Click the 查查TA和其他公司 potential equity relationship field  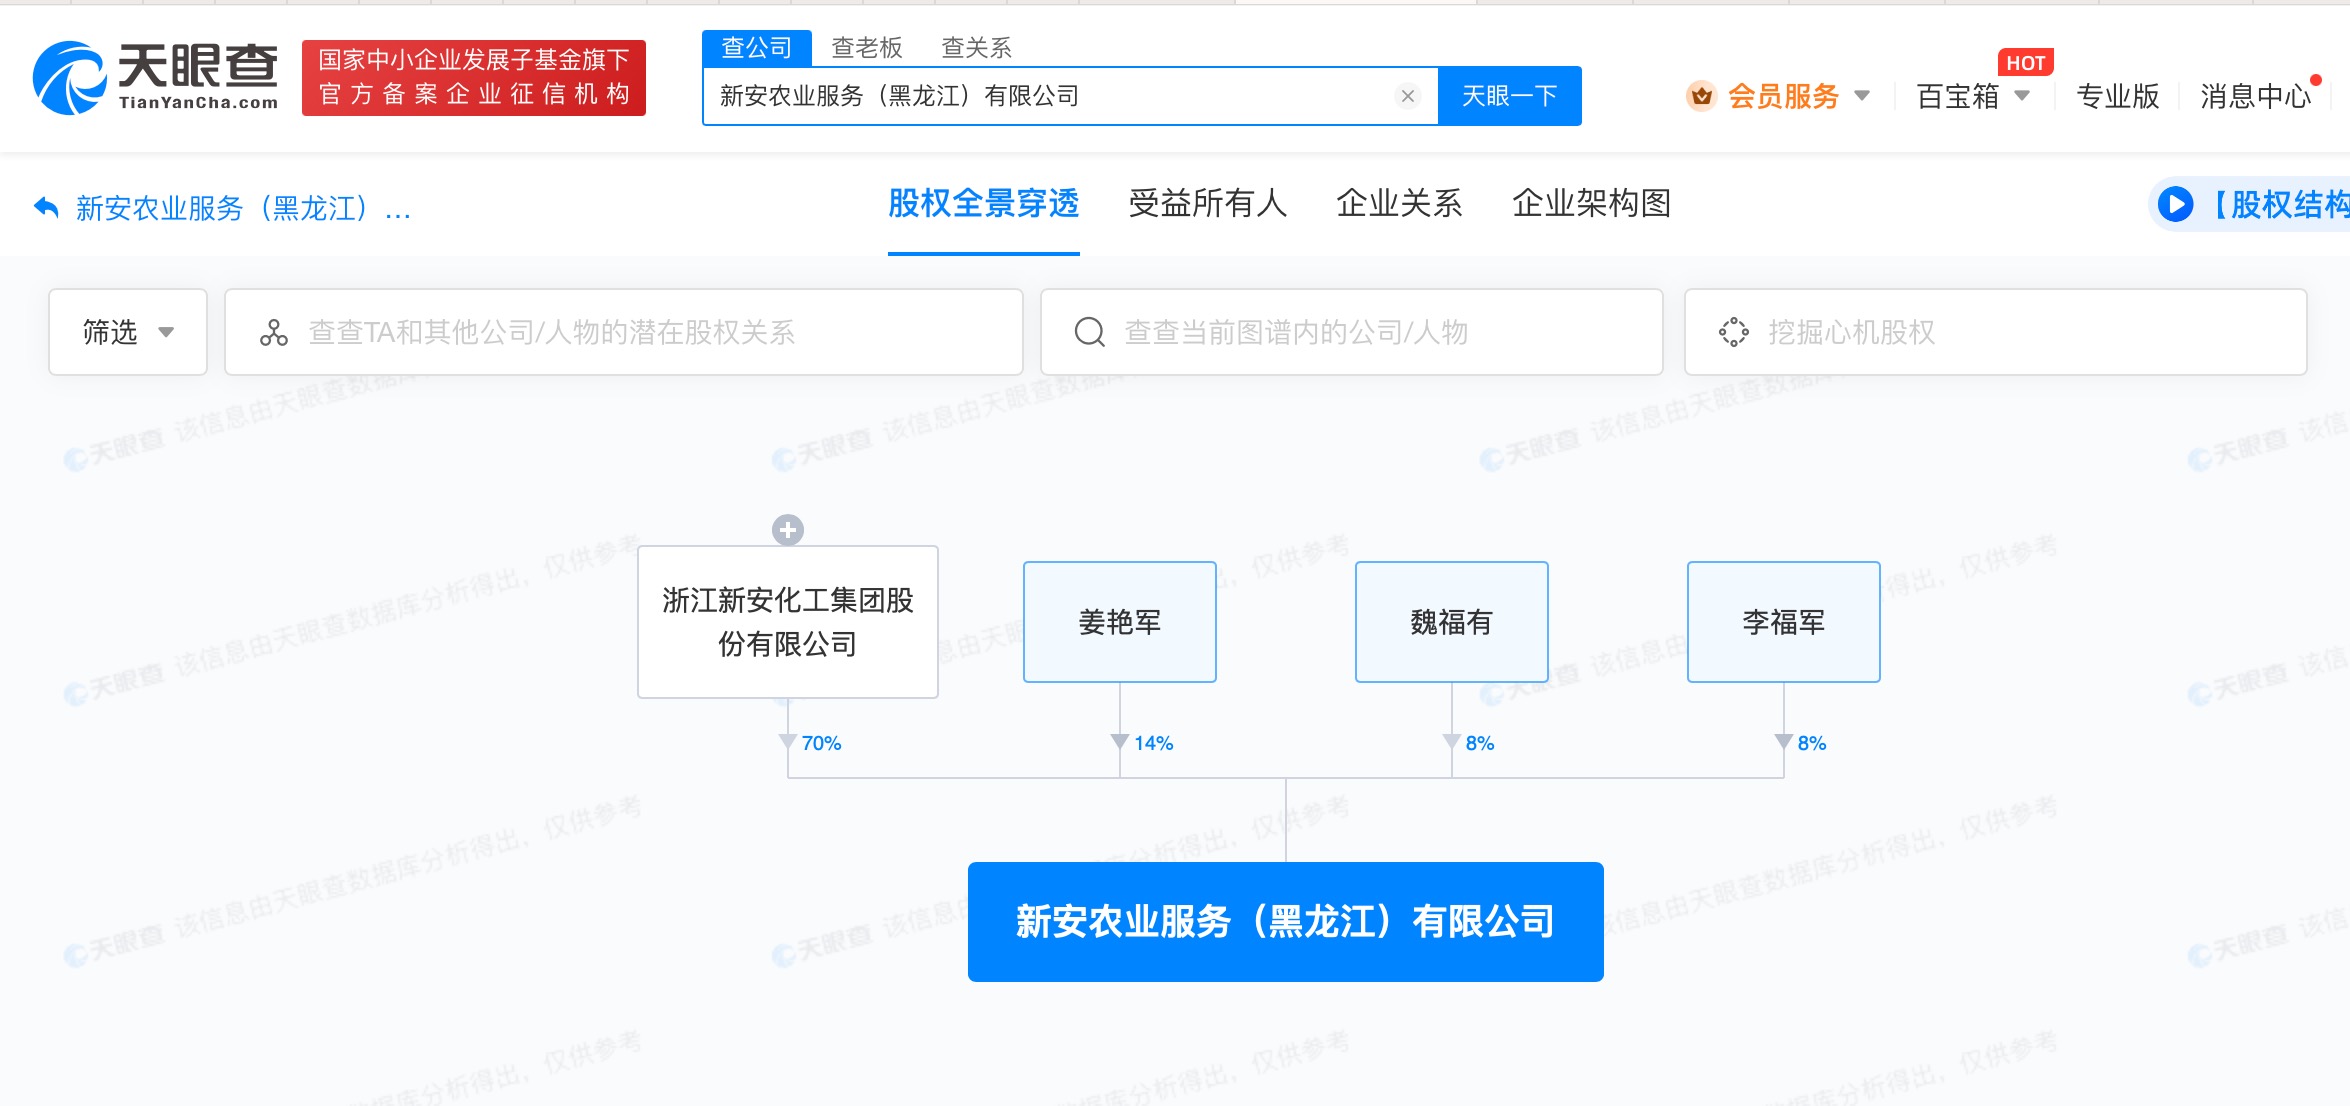pos(624,332)
